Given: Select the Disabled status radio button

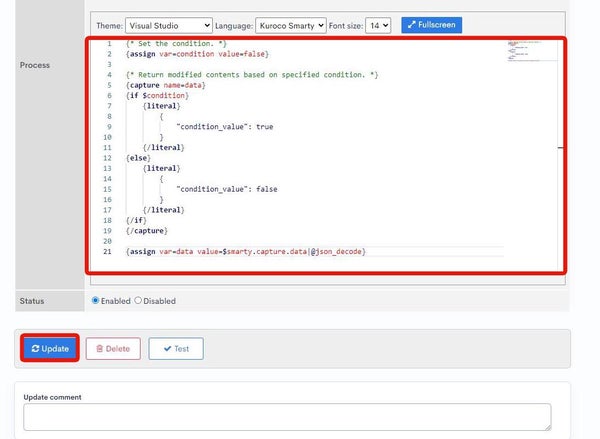Looking at the screenshot, I should [138, 300].
